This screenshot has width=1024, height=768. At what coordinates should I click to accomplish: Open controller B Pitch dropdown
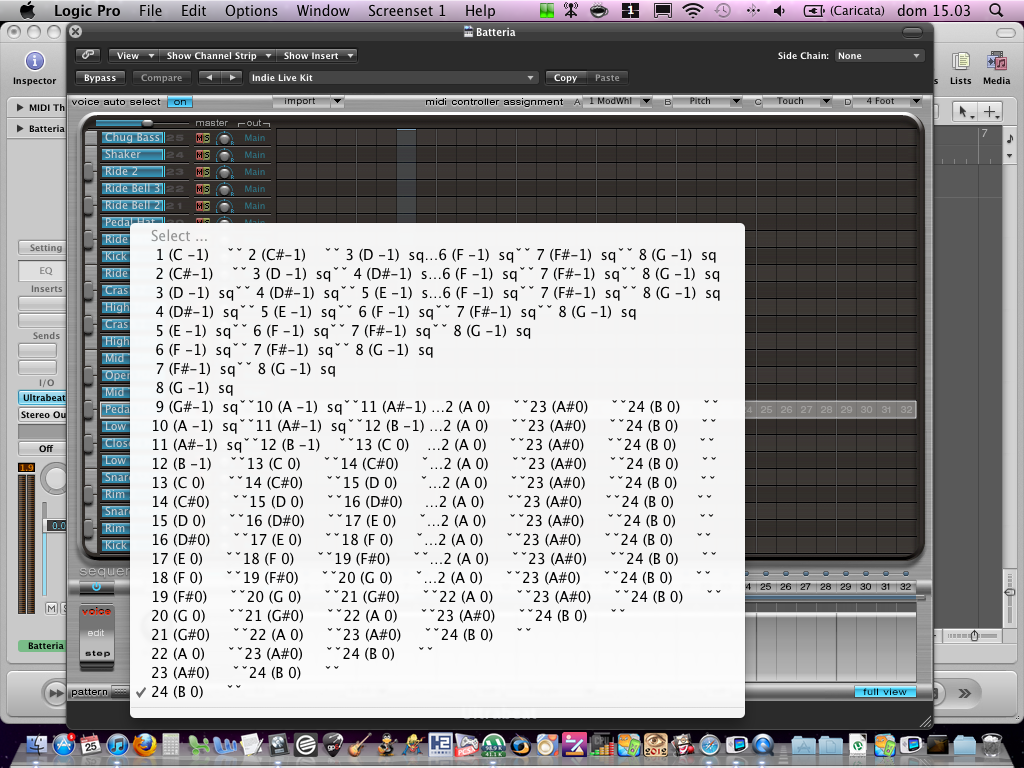tap(708, 101)
